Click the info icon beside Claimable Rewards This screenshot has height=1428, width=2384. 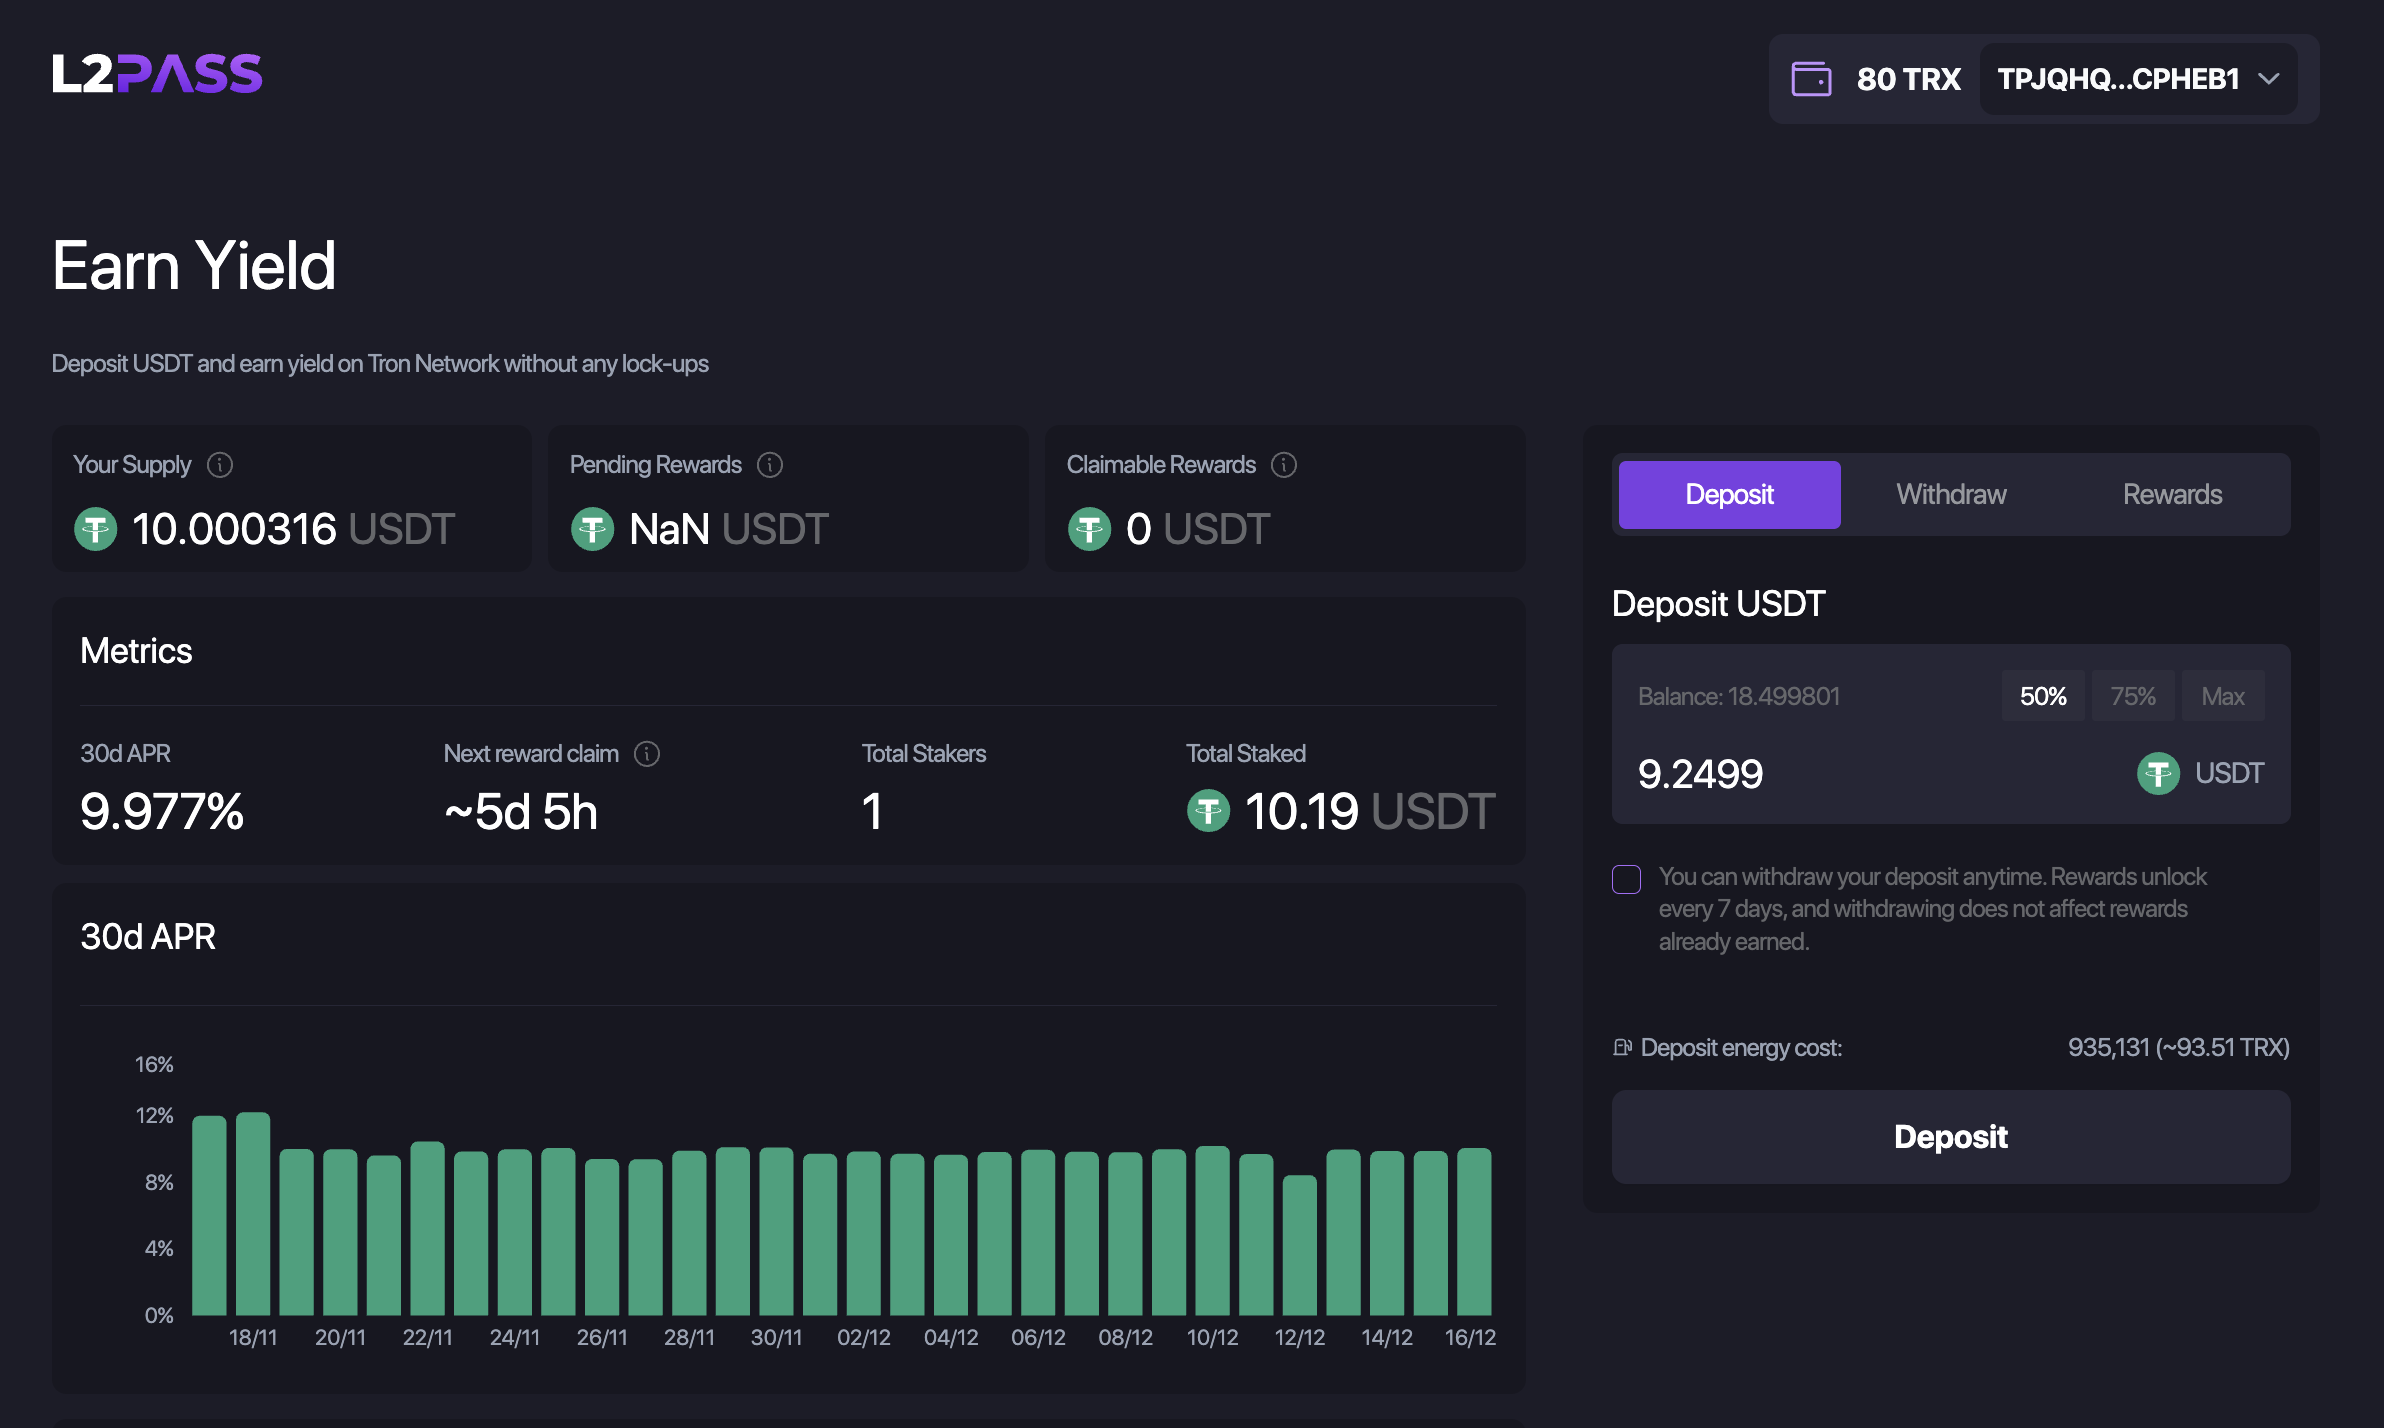[1284, 464]
